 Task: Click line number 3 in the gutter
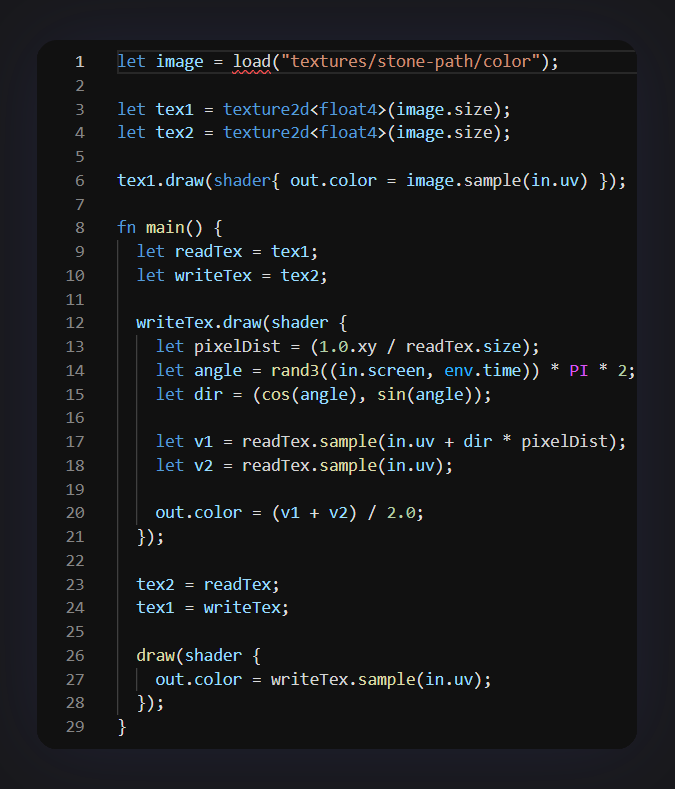pyautogui.click(x=80, y=110)
